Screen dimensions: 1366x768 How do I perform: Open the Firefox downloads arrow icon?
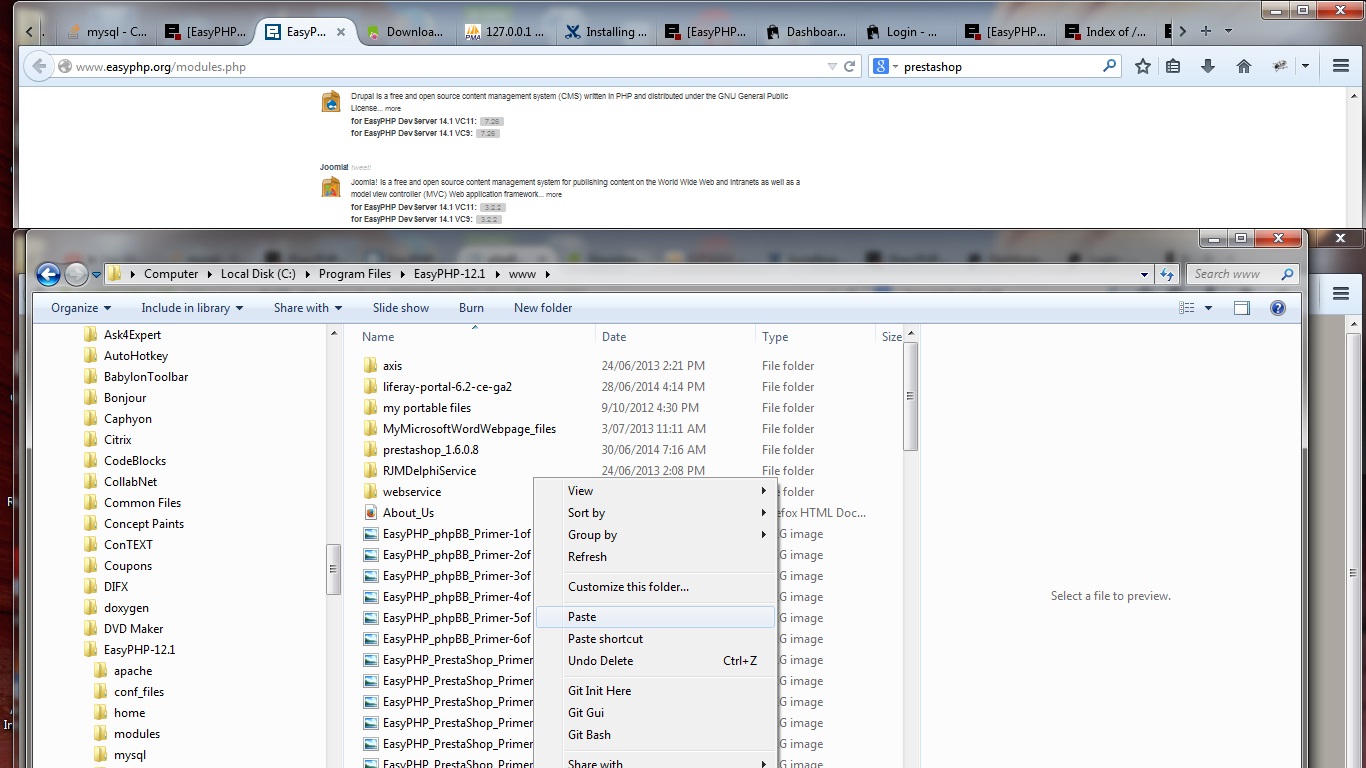(1208, 67)
